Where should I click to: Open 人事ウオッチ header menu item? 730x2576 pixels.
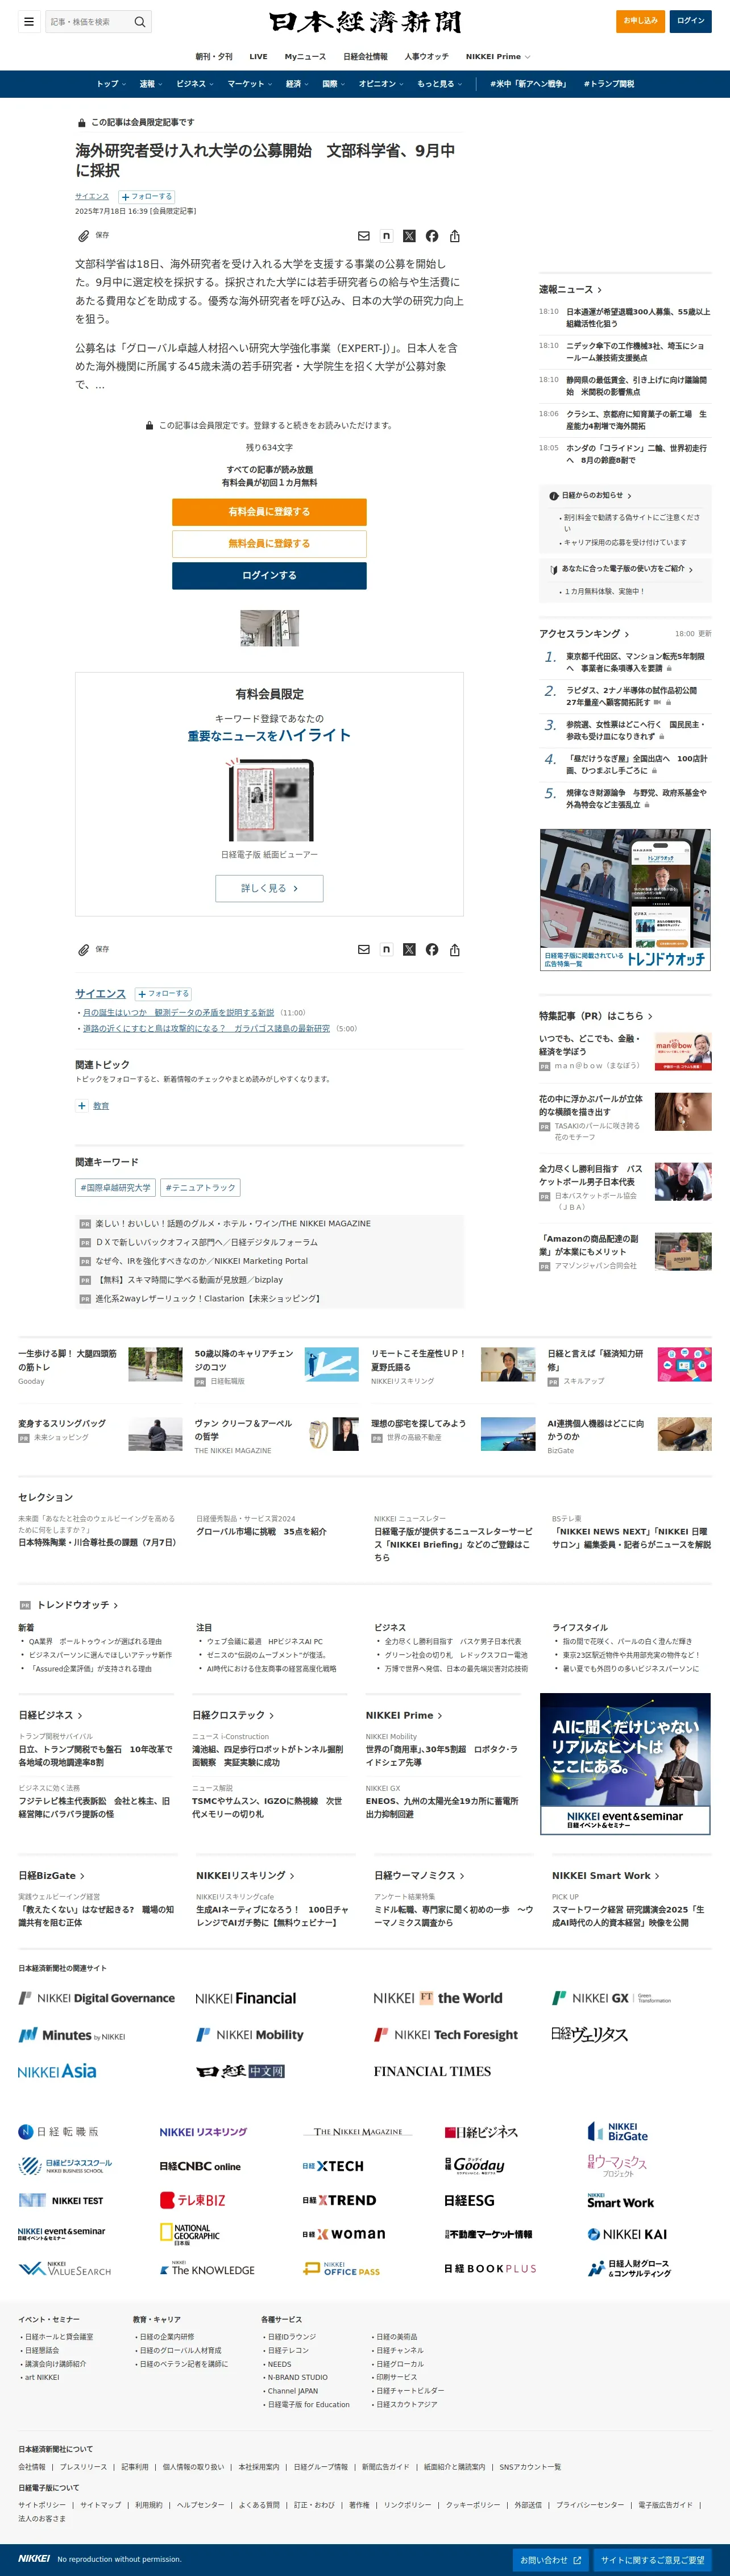click(x=427, y=57)
